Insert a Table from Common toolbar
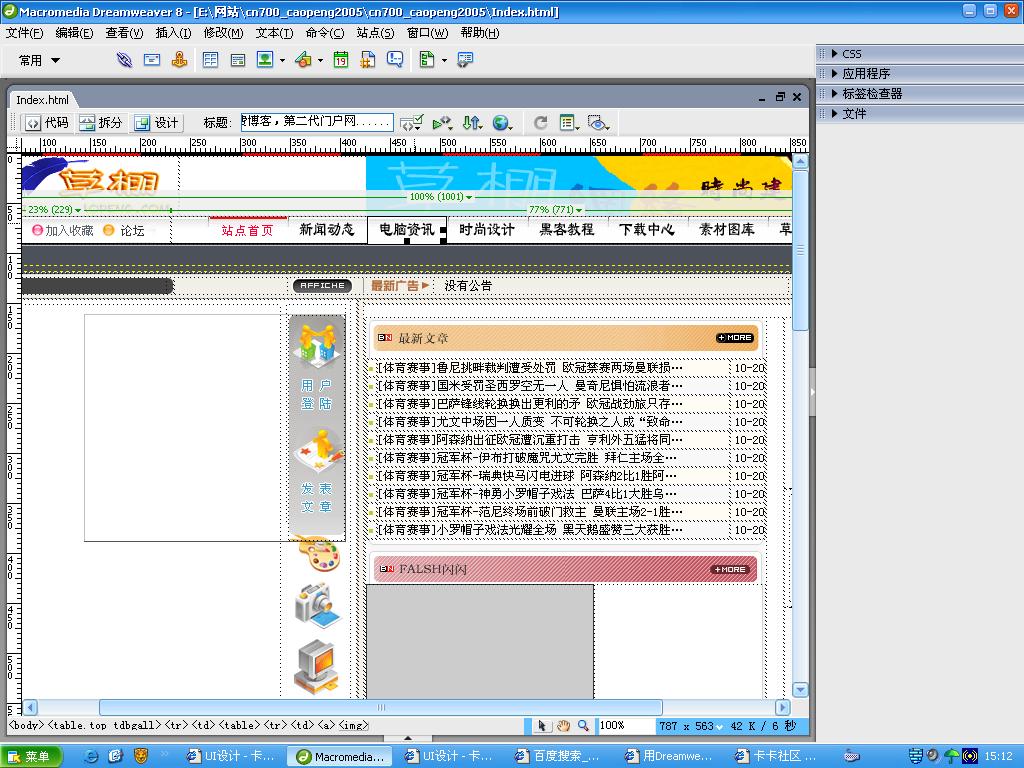The width and height of the screenshot is (1024, 768). pyautogui.click(x=210, y=60)
